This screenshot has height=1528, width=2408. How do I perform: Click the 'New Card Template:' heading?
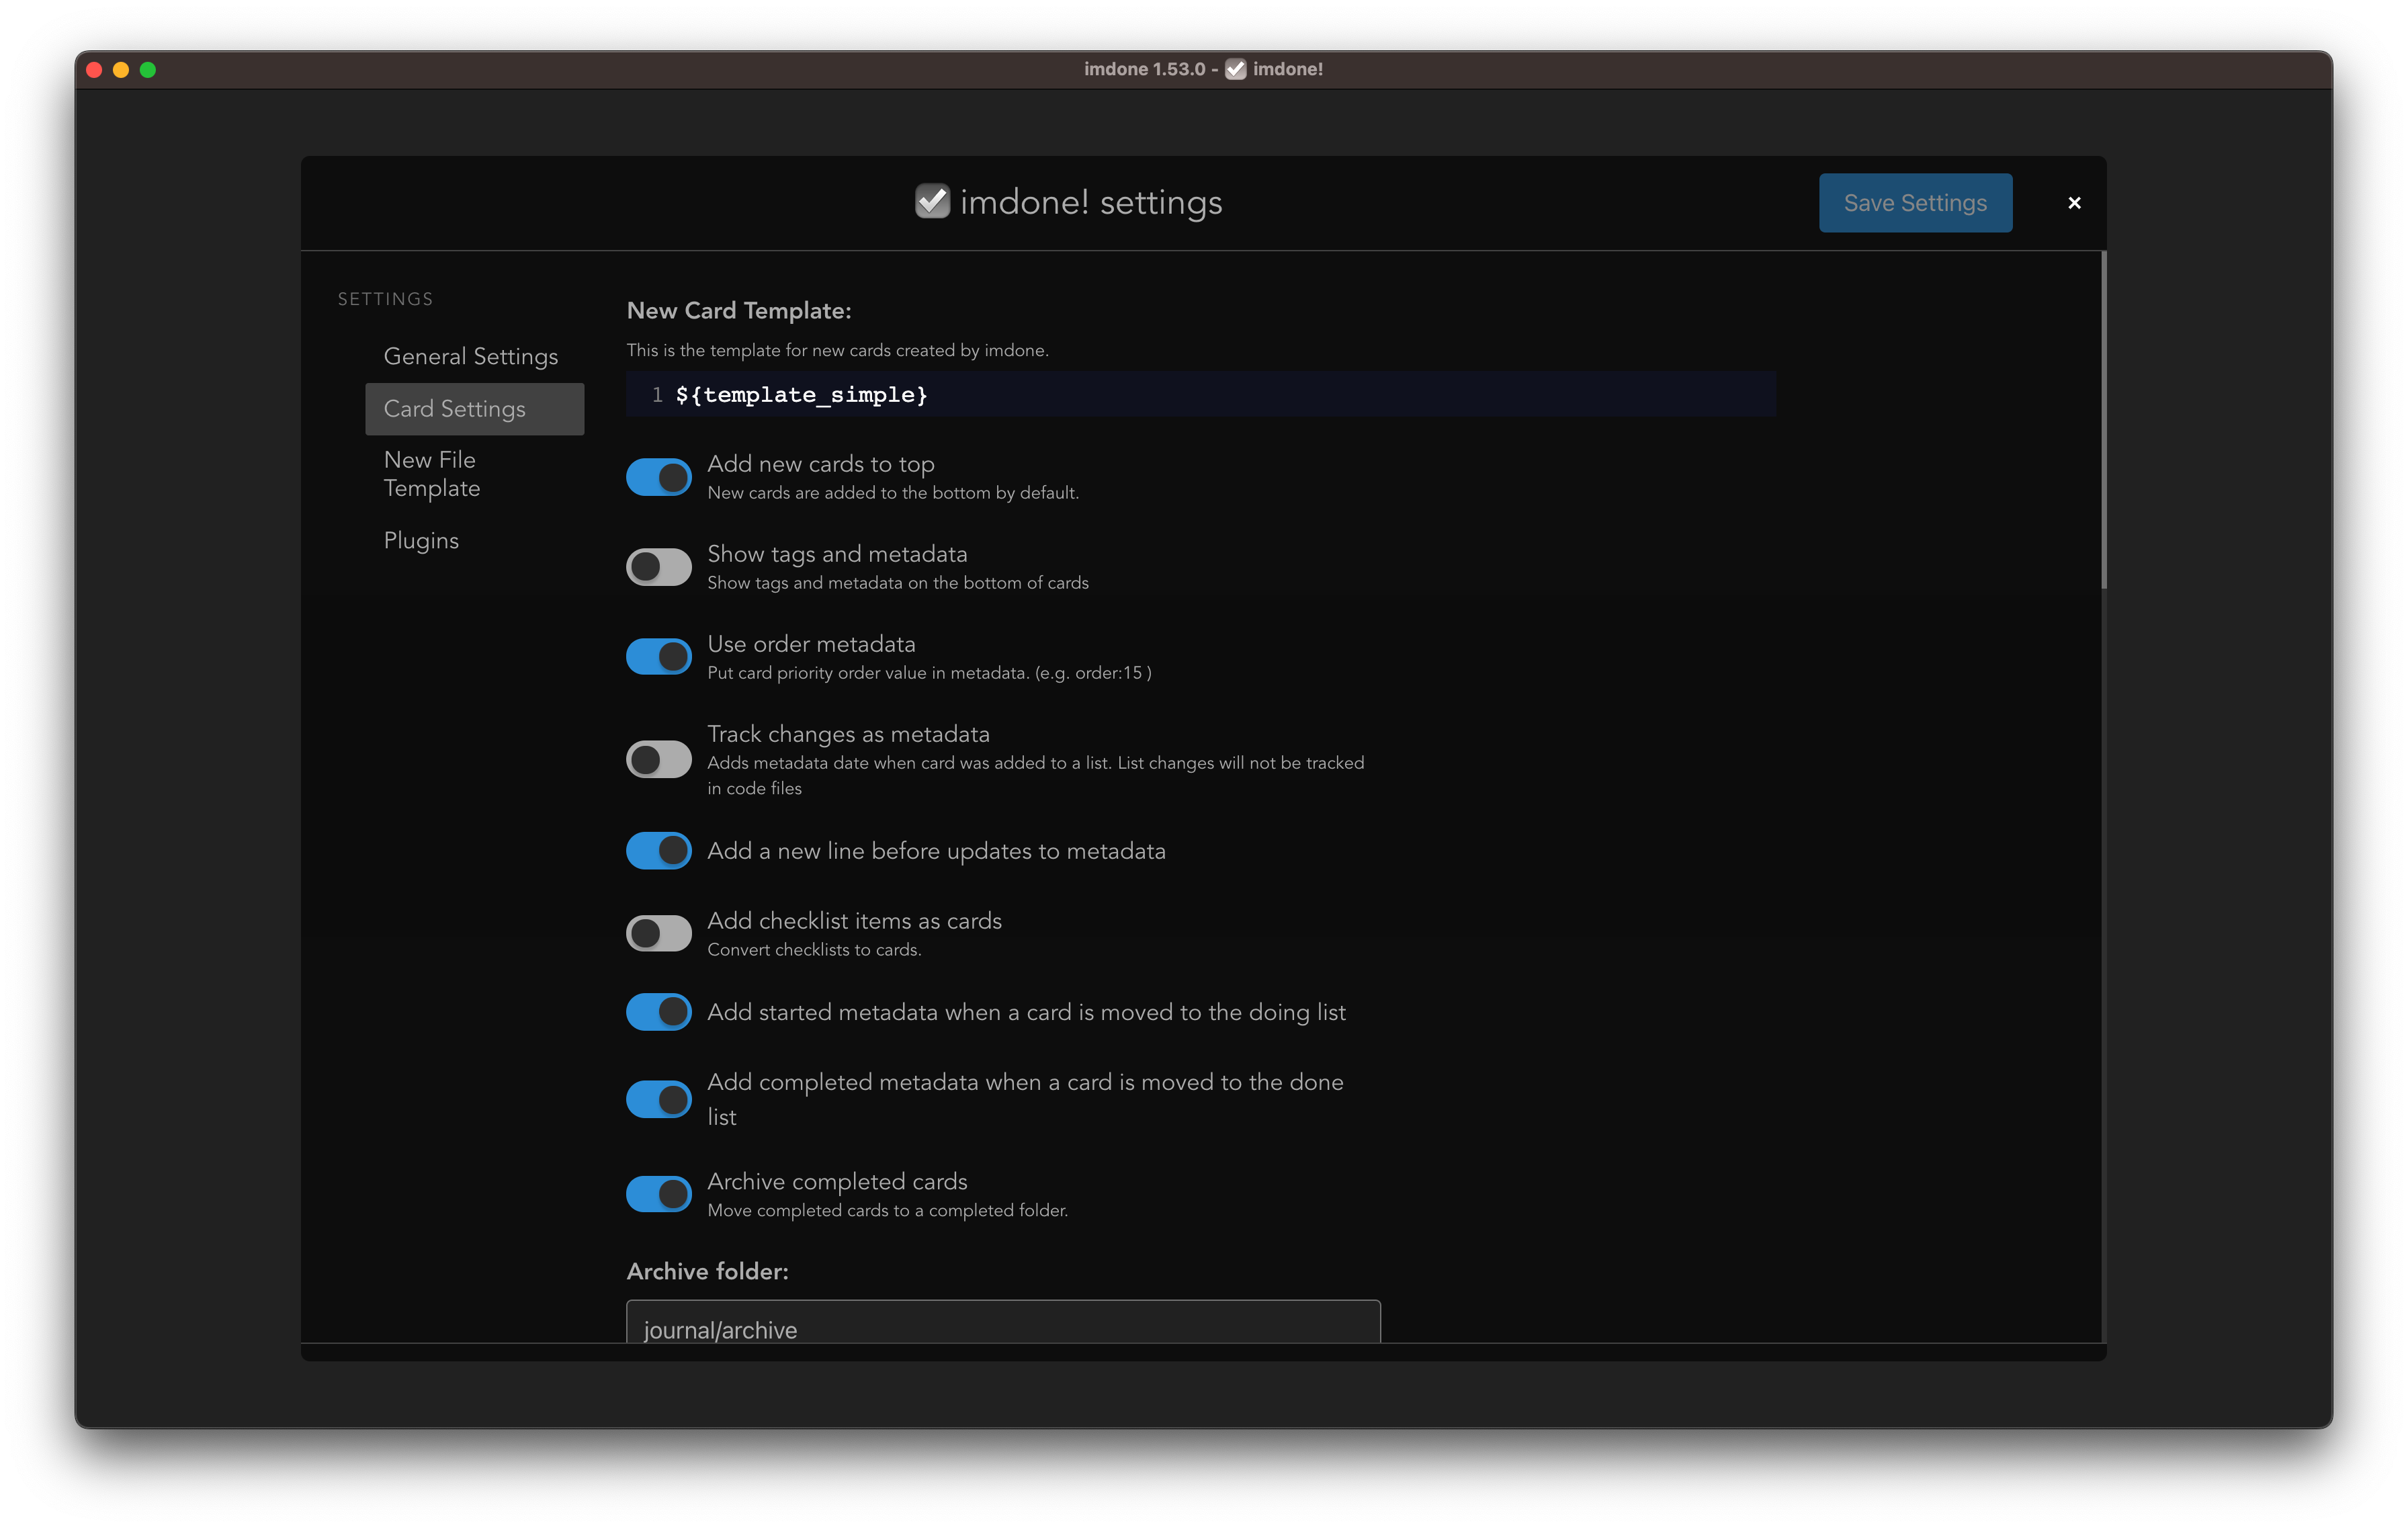(739, 310)
